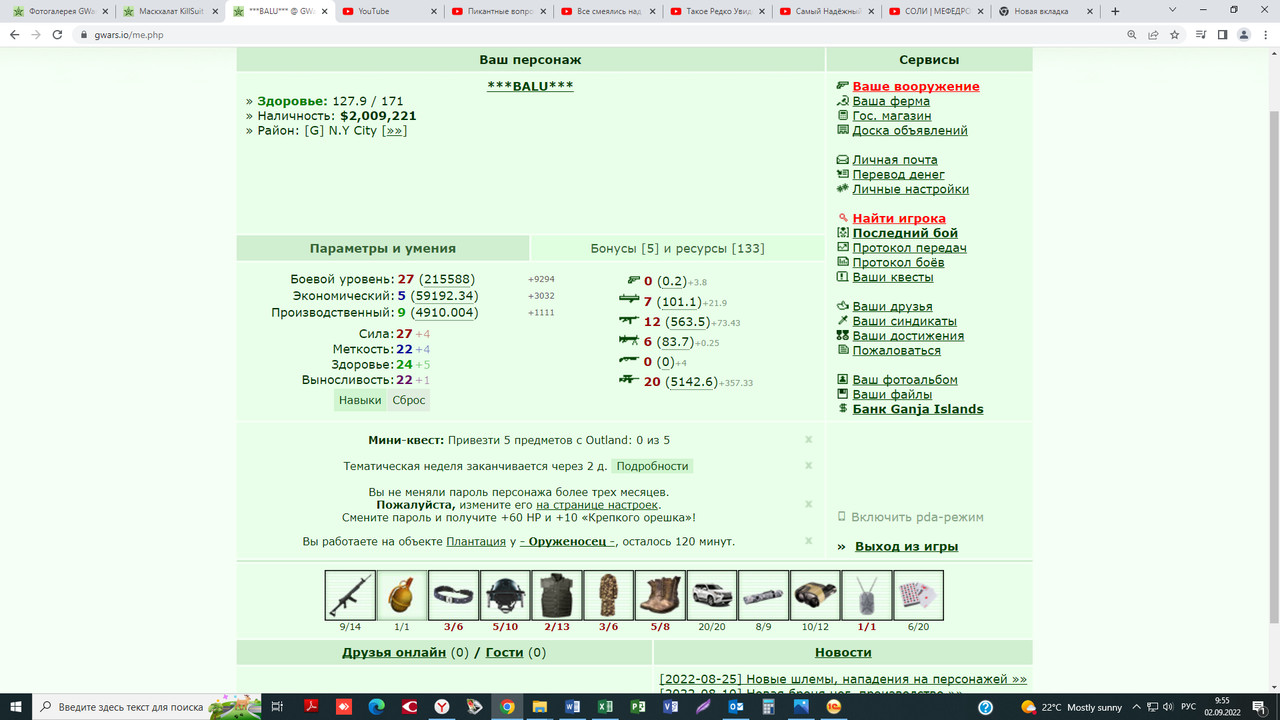Click the dollar icon beside Банк Ganja Islands

(843, 409)
